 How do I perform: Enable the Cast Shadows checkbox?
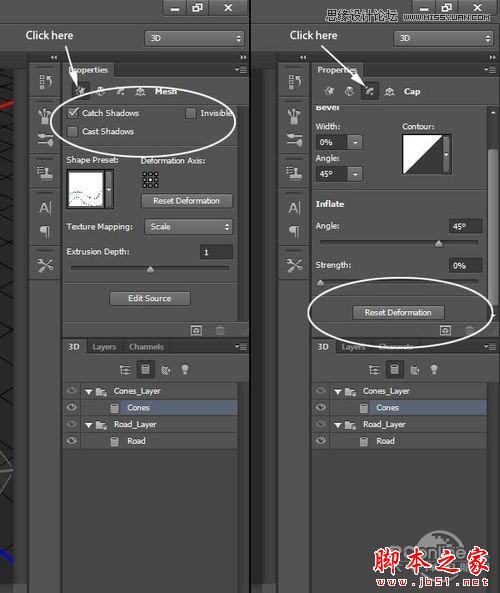72,132
